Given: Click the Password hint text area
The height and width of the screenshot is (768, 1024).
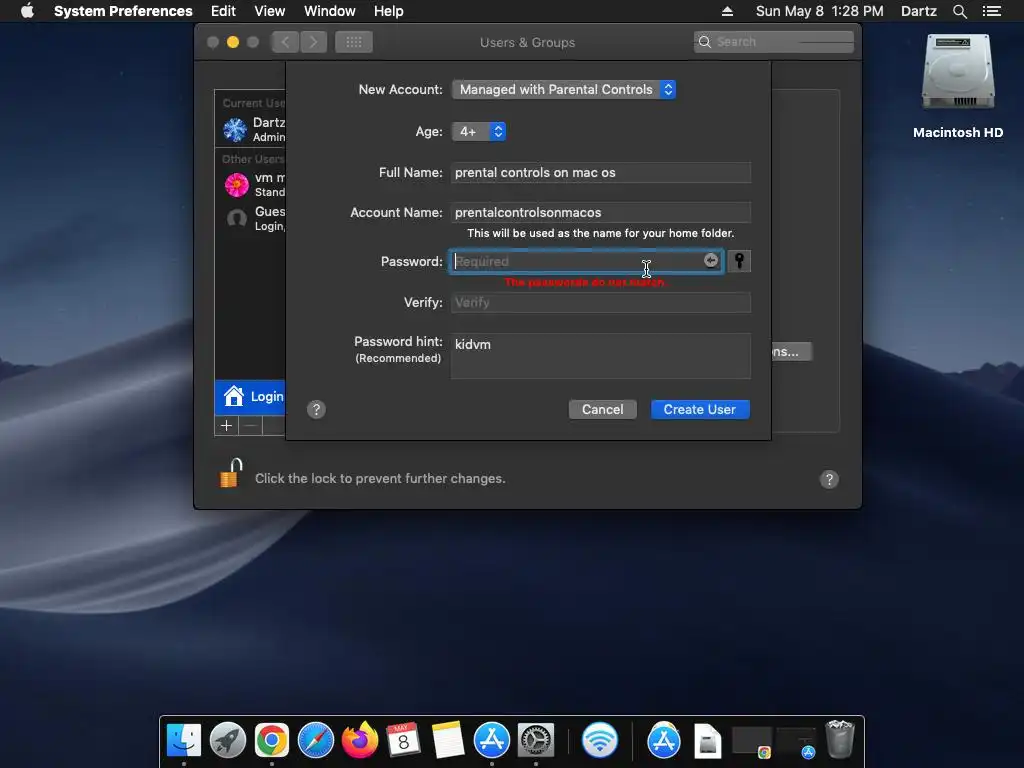Looking at the screenshot, I should click(601, 356).
